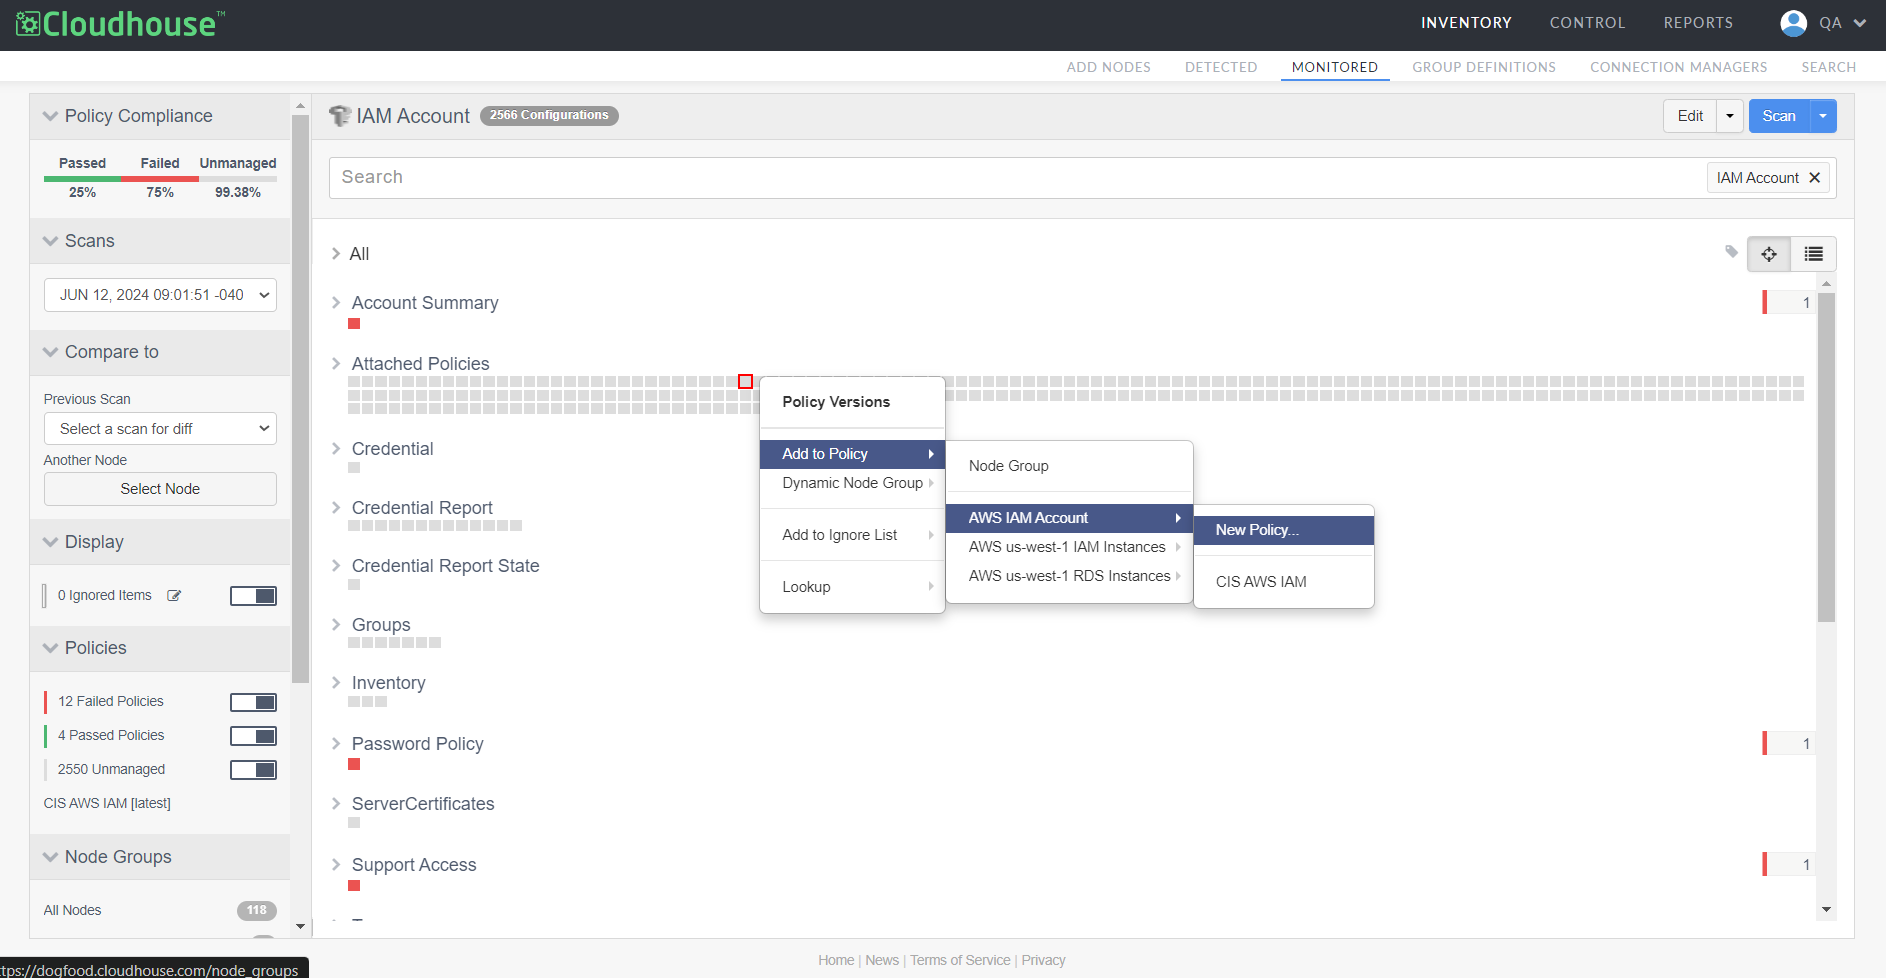
Task: Select AWS us-west-1 IAM Instances item
Action: pyautogui.click(x=1069, y=547)
